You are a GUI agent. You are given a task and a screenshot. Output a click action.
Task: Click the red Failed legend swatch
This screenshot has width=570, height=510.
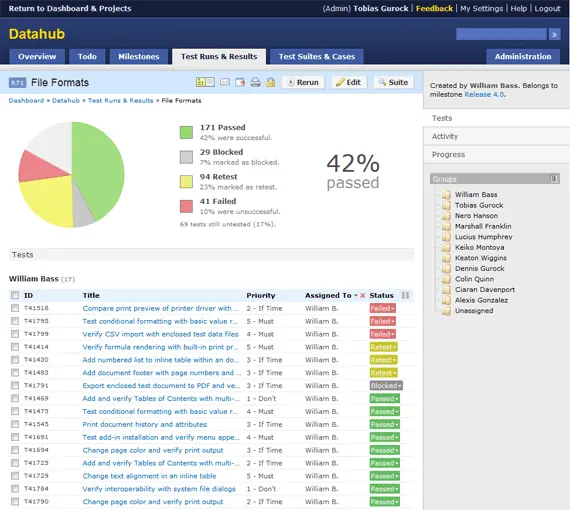click(186, 206)
